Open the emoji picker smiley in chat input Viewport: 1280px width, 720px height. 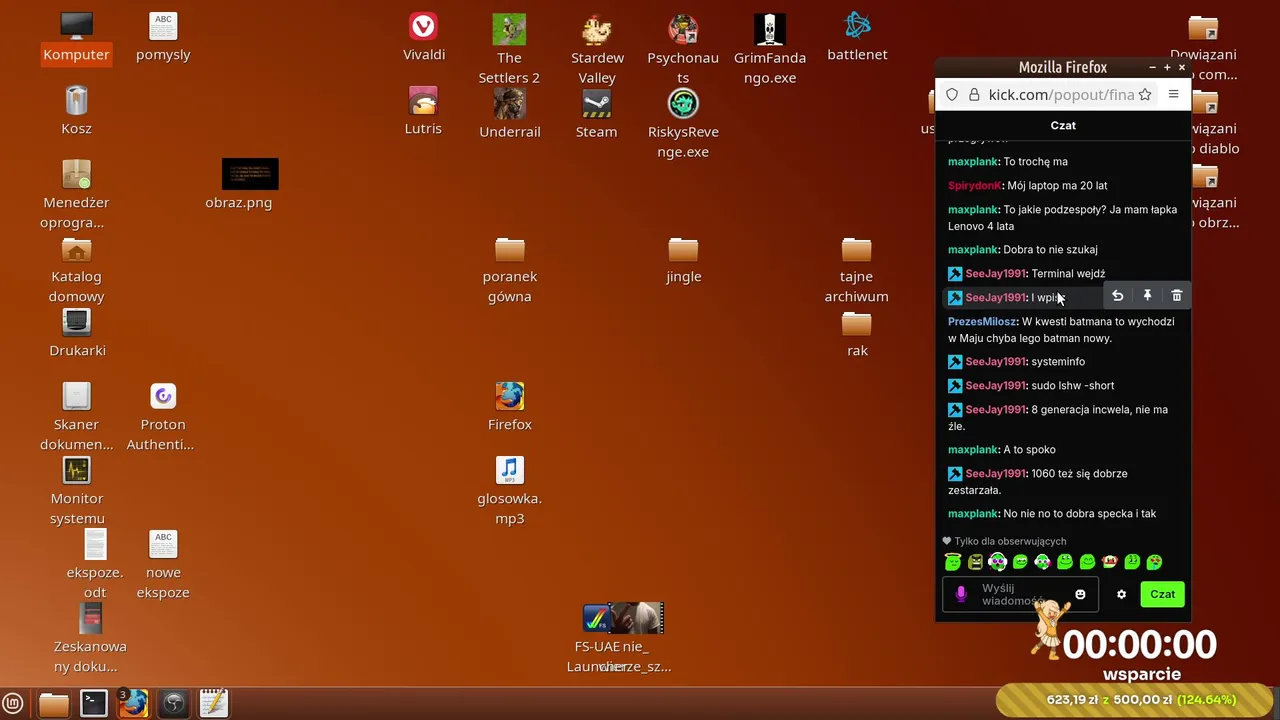pyautogui.click(x=1080, y=594)
